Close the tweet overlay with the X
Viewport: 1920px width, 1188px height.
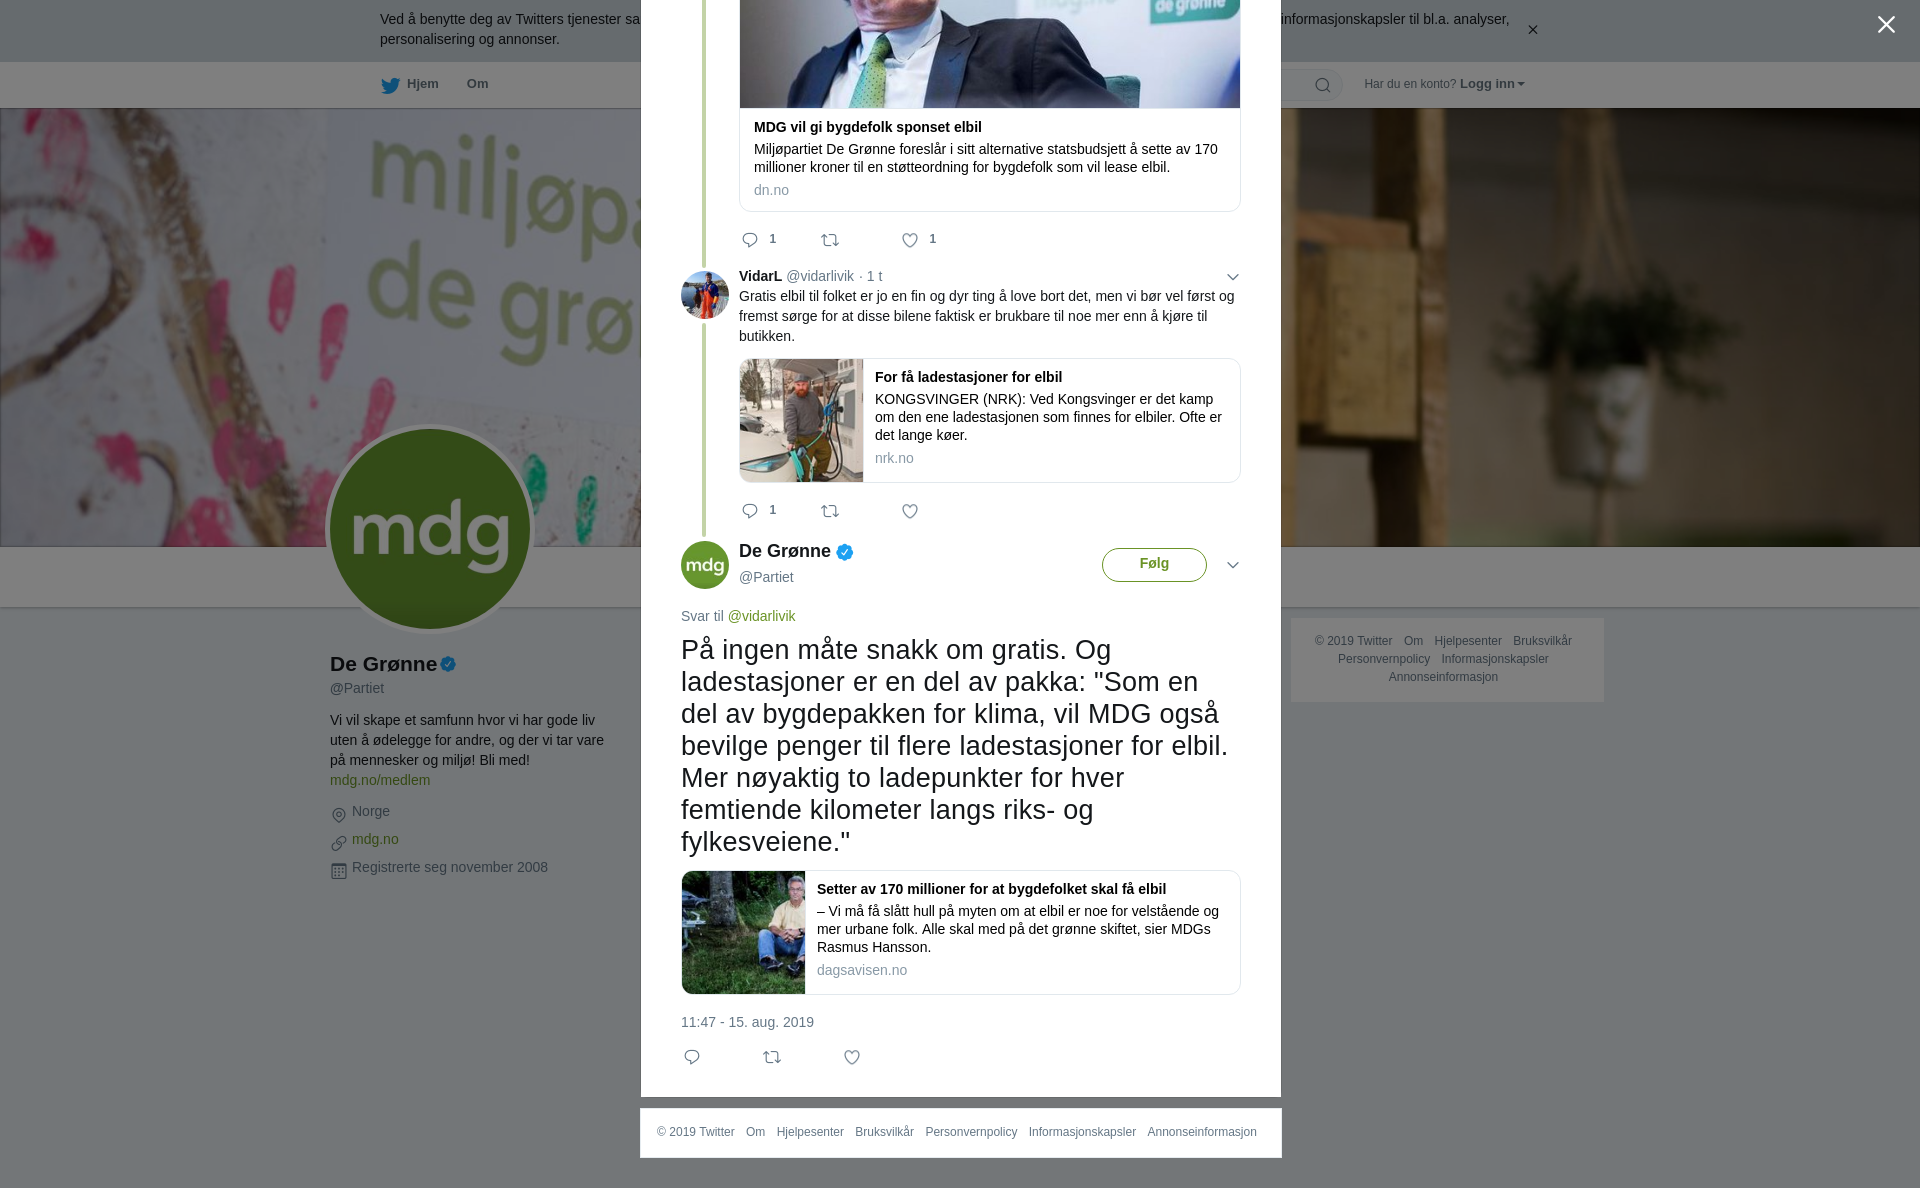[x=1886, y=25]
